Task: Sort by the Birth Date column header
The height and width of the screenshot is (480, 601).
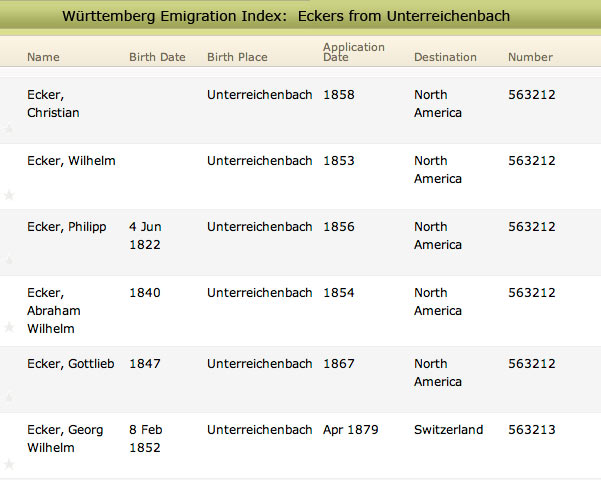Action: 157,57
